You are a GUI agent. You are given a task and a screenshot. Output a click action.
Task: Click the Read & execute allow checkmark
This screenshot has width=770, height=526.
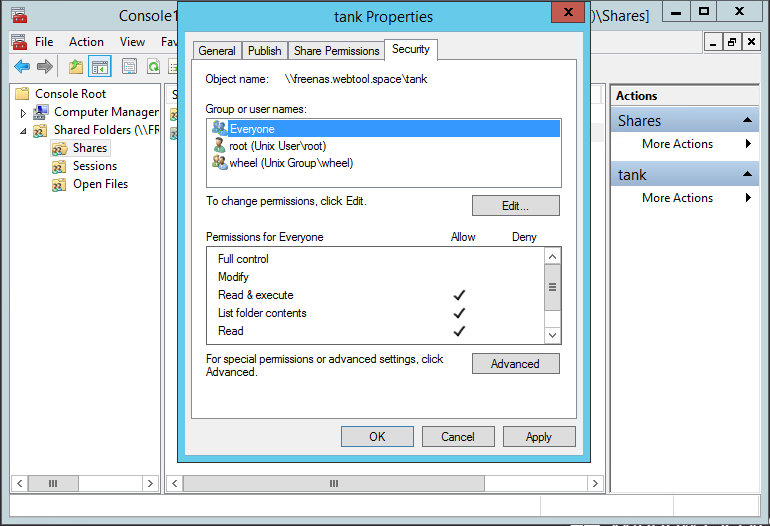459,295
